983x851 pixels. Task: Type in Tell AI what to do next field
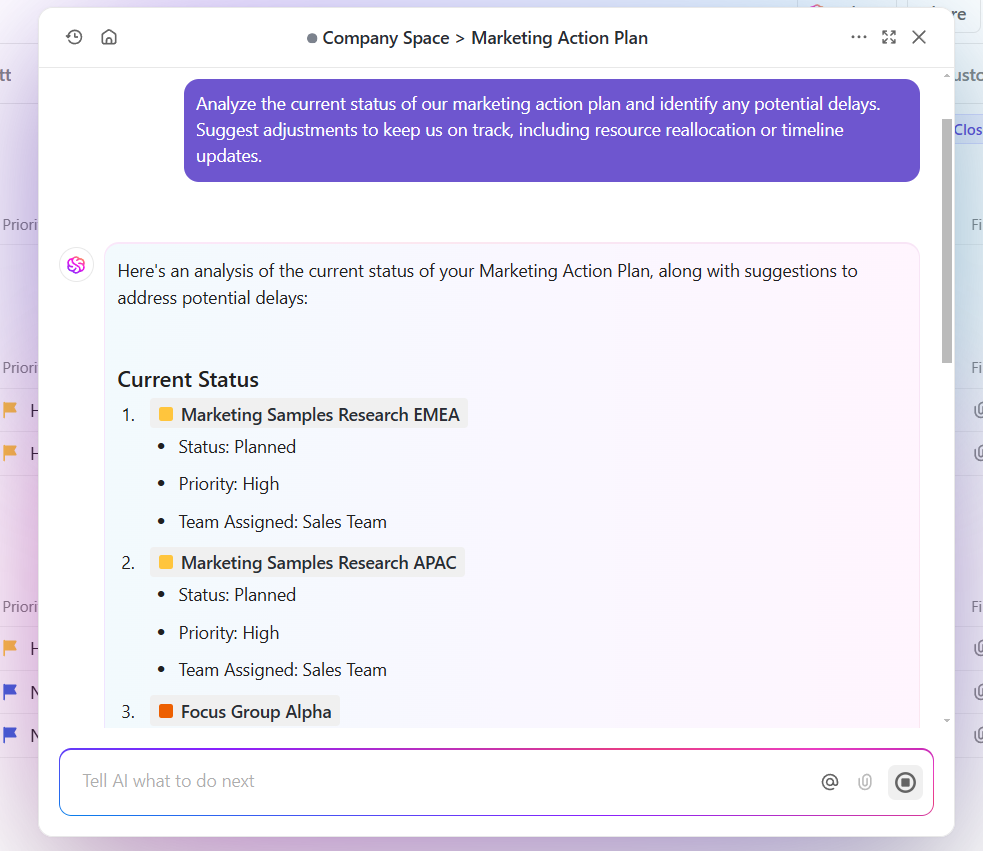pos(430,781)
